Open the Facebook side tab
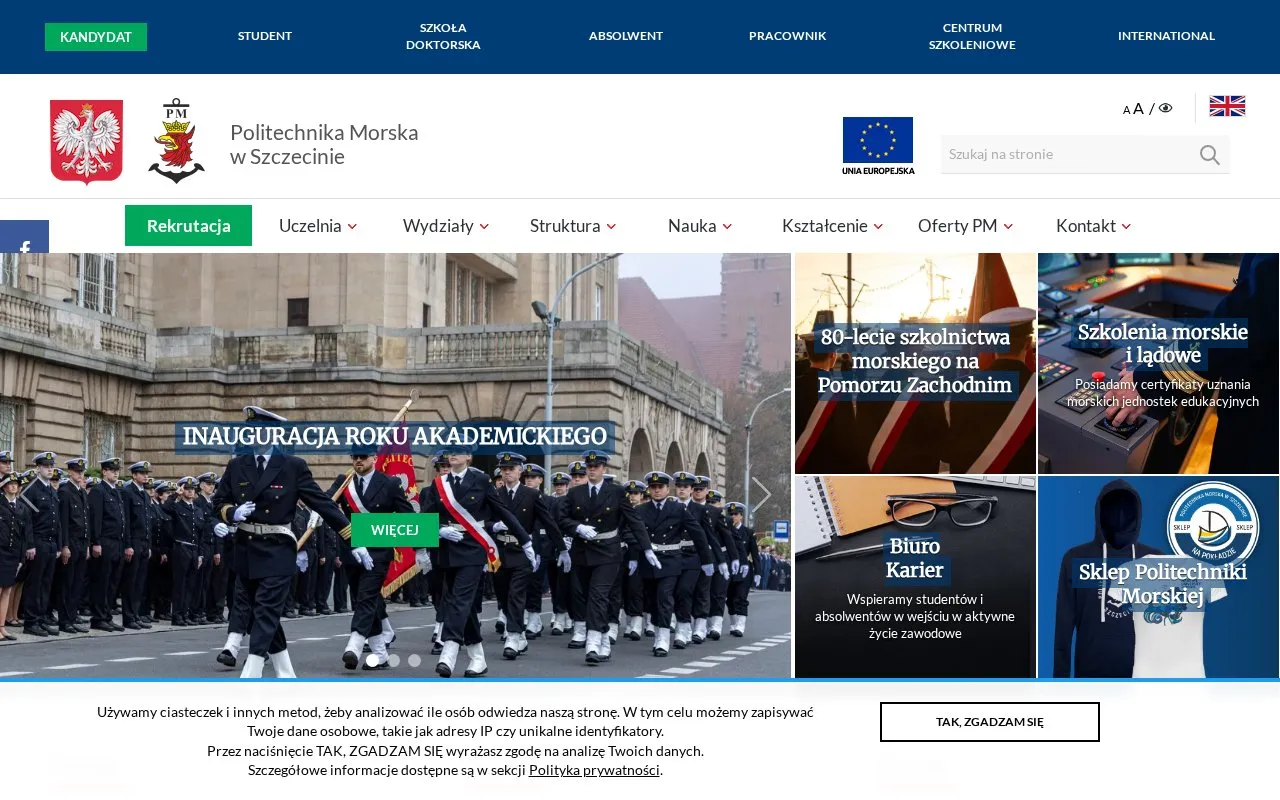Viewport: 1280px width, 800px height. (24, 237)
